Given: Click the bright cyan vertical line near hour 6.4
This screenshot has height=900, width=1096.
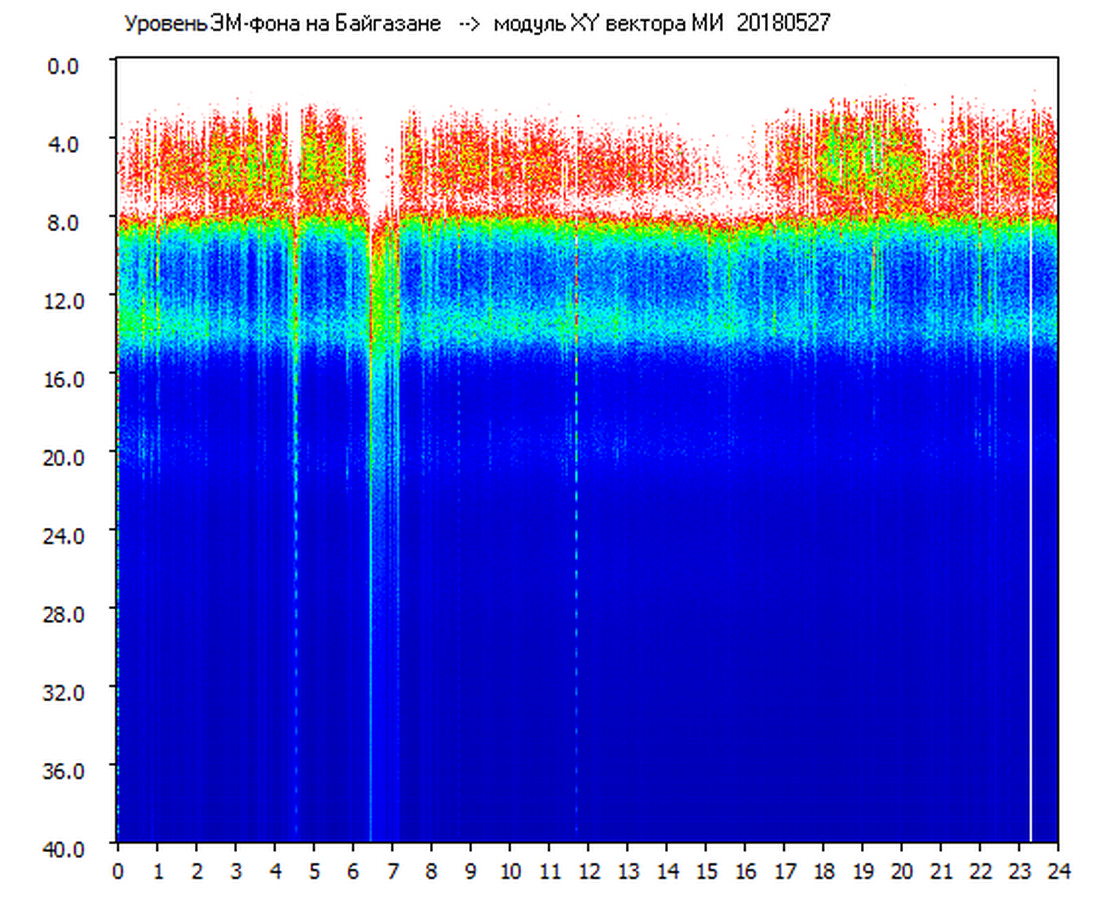Looking at the screenshot, I should coord(370,600).
